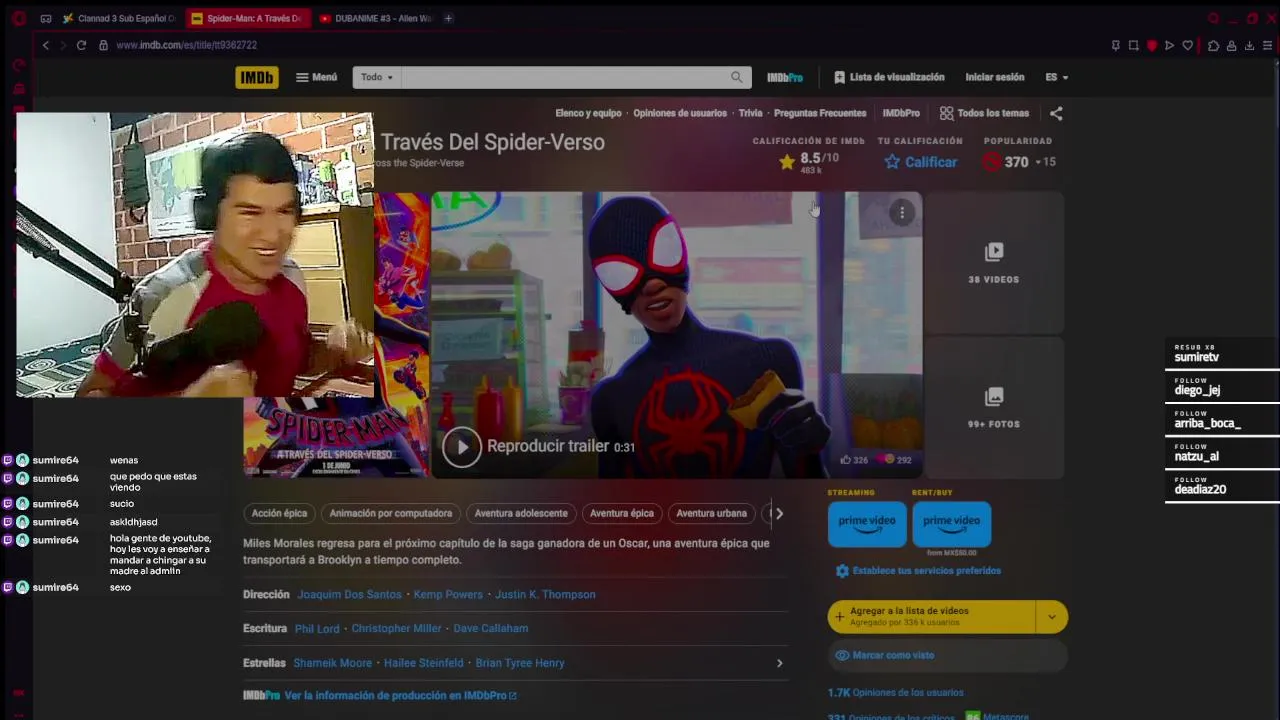Open the rent/buy Prime Video tile
Image resolution: width=1280 pixels, height=720 pixels.
pyautogui.click(x=951, y=524)
